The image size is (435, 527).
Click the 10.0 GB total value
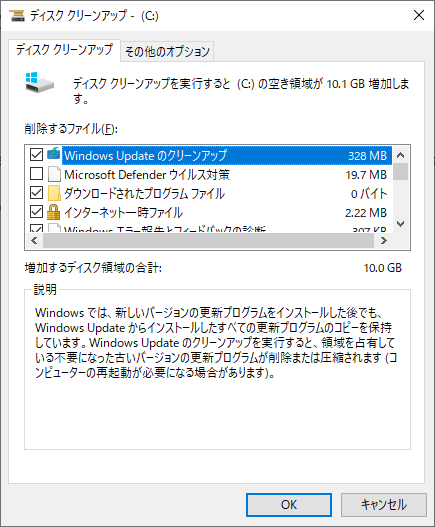(383, 268)
